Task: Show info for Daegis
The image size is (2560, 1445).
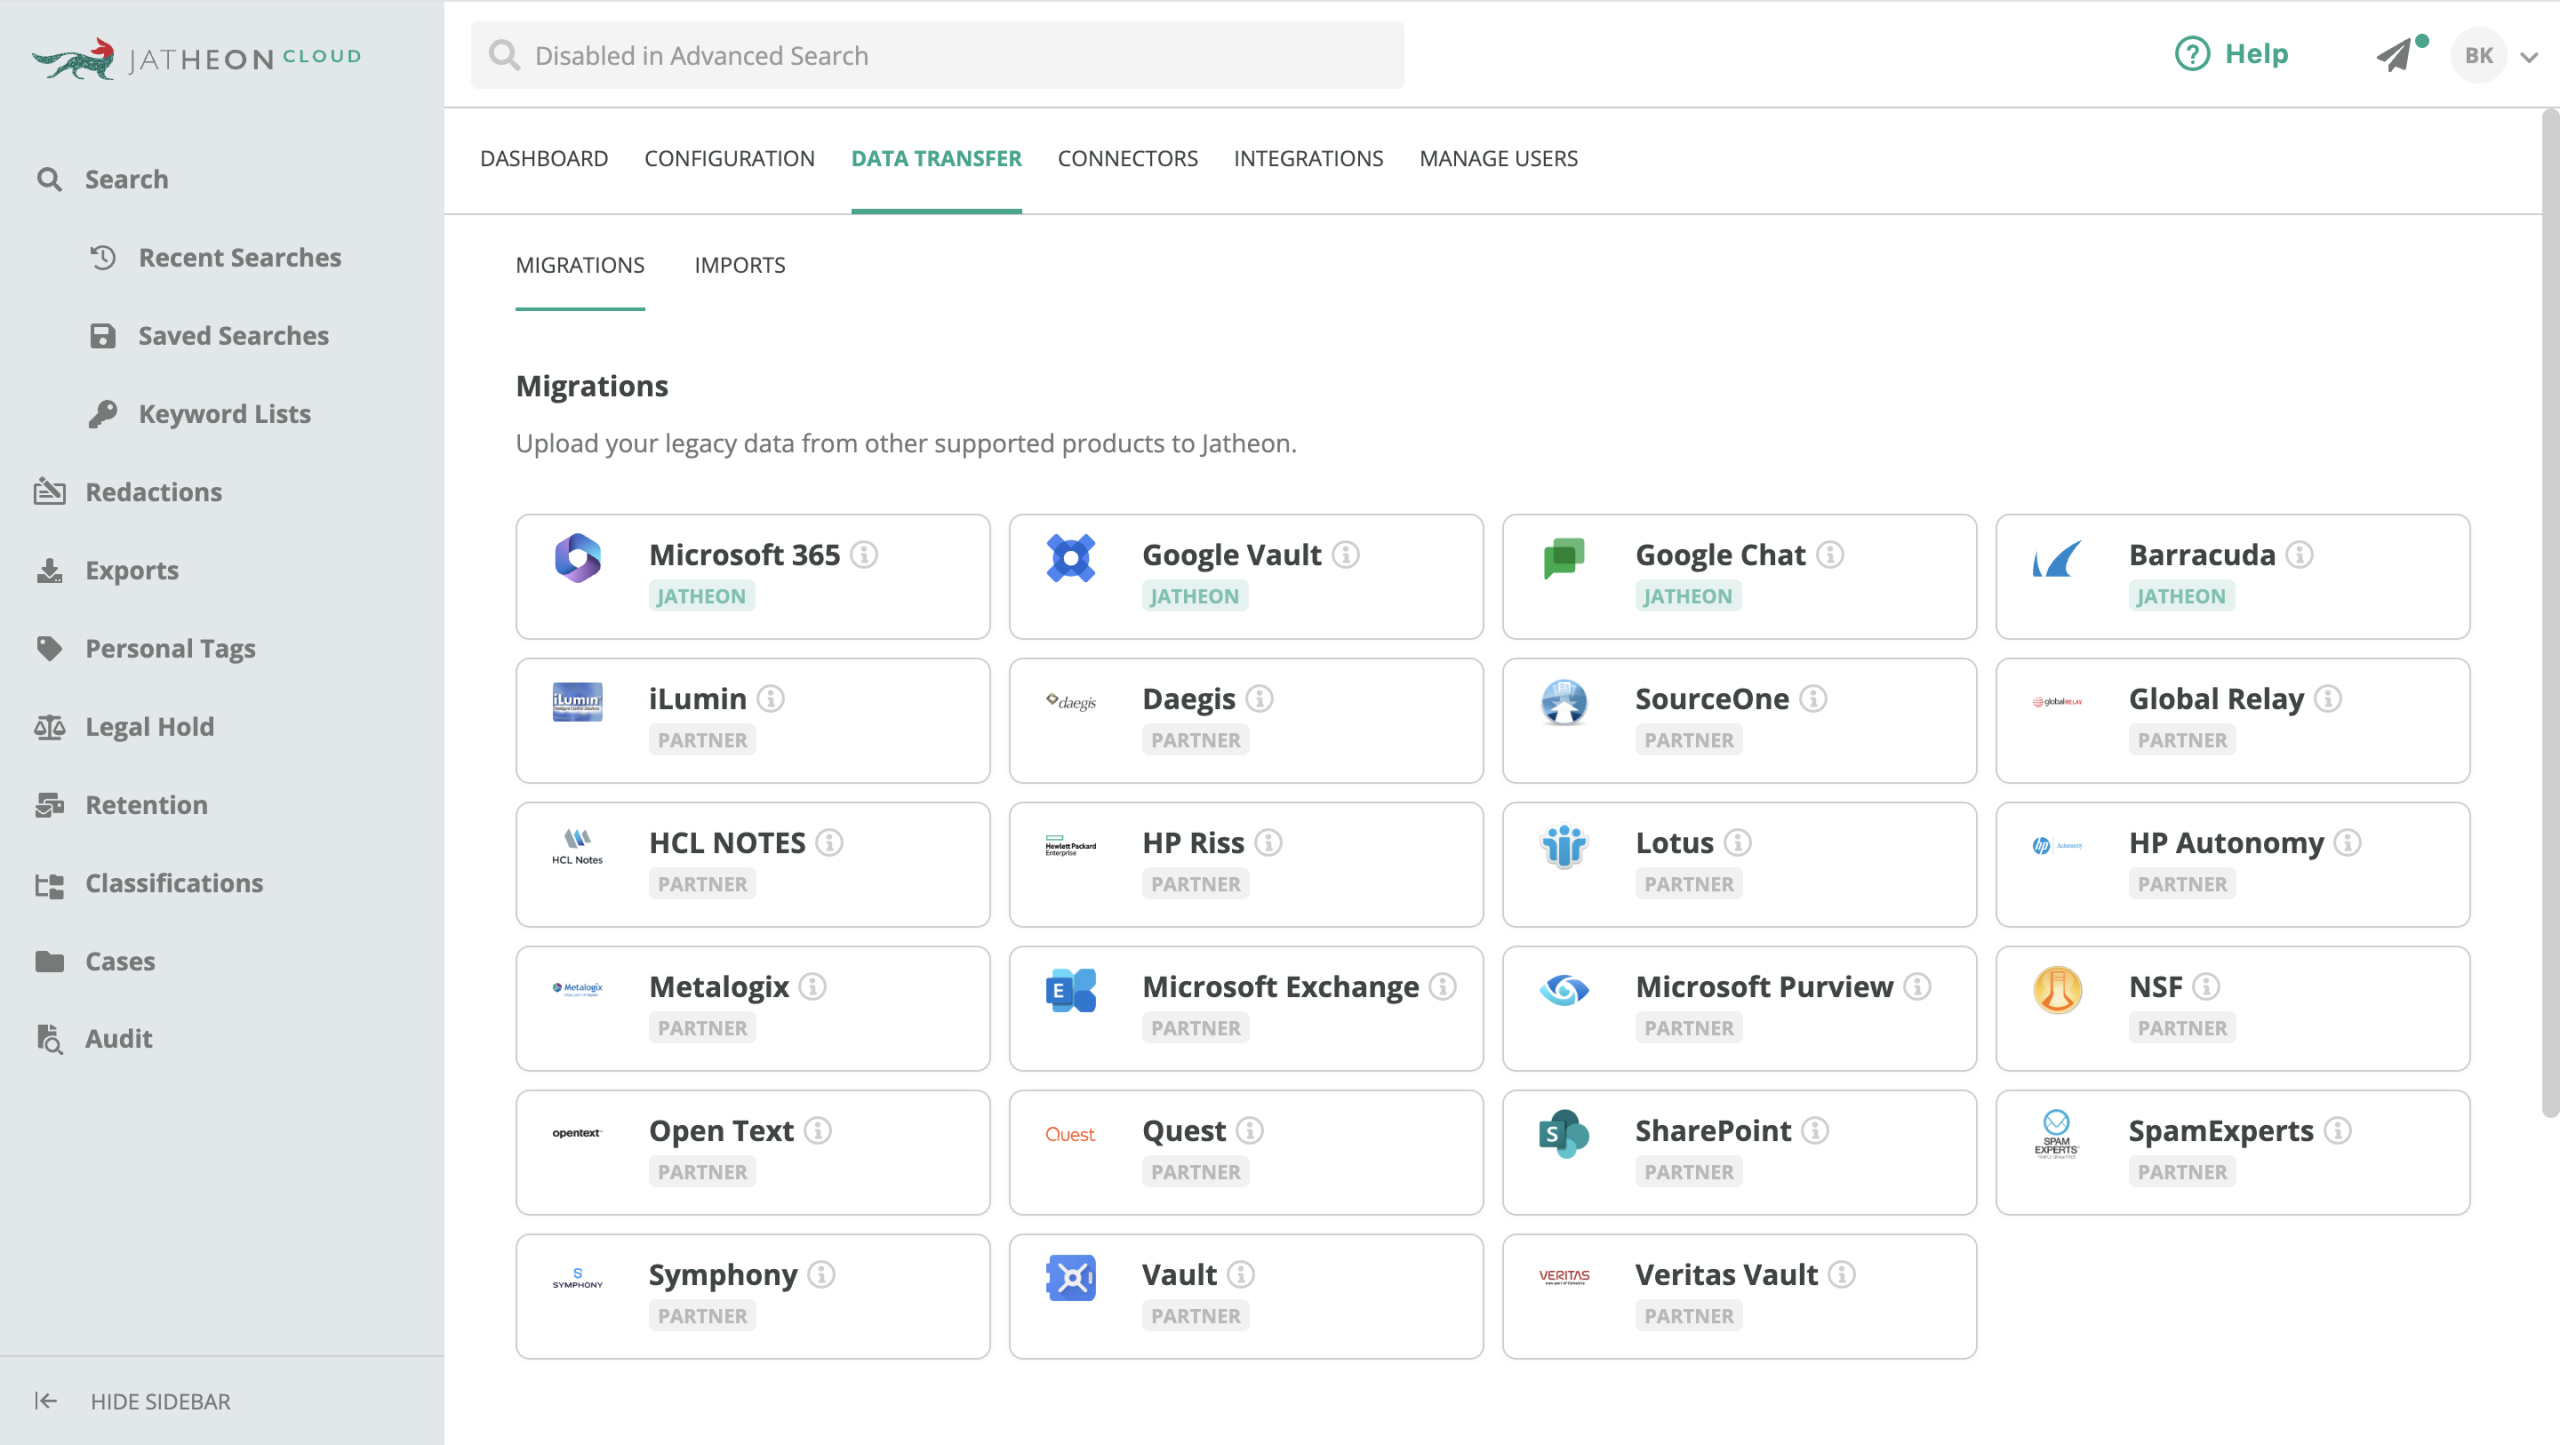Action: (1259, 698)
